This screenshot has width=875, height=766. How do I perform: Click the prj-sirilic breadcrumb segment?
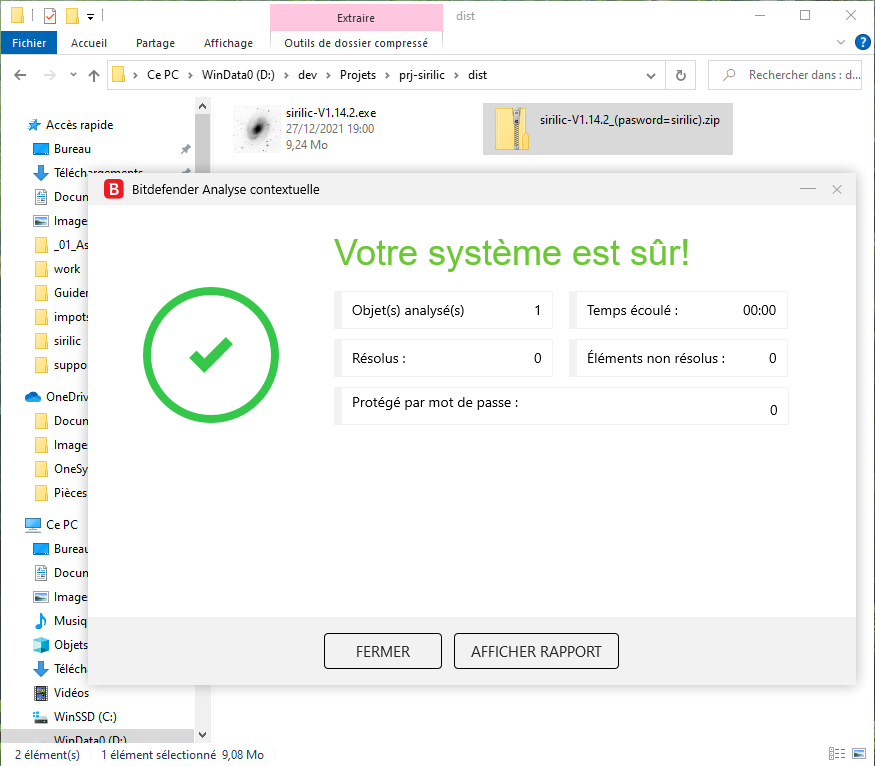[422, 75]
